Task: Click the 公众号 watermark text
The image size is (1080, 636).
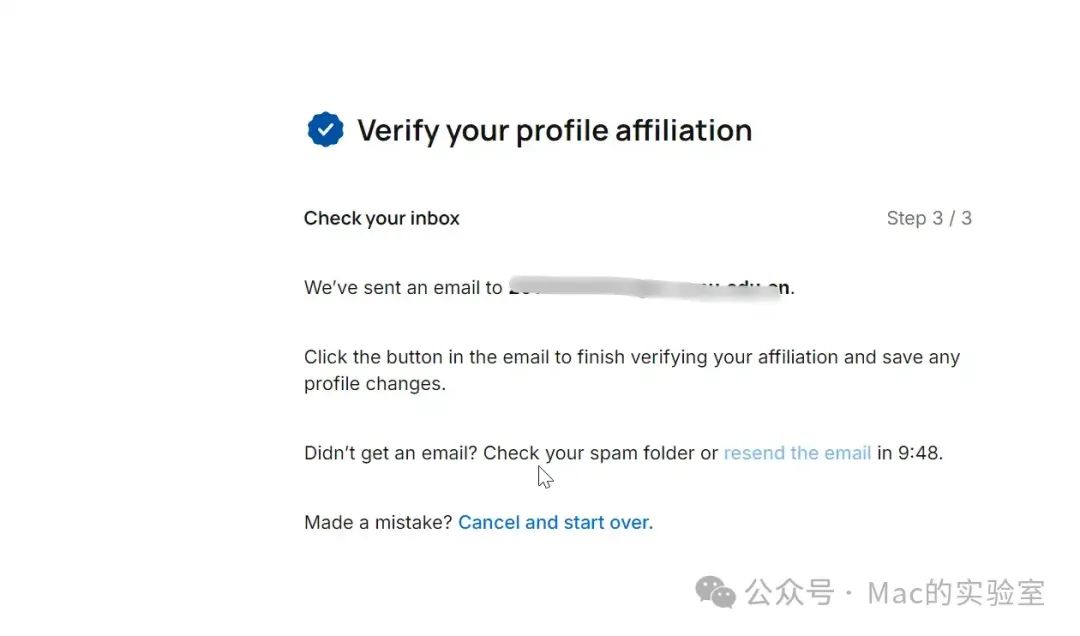Action: 789,593
